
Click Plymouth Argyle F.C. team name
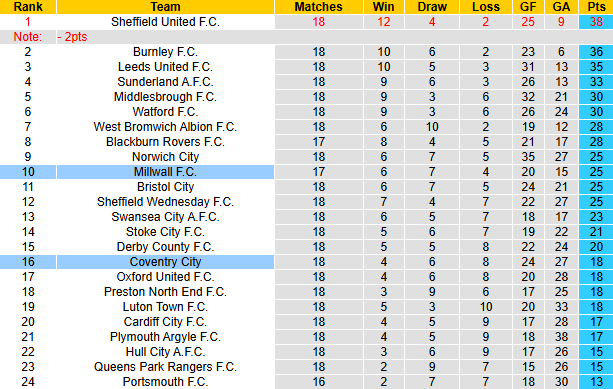click(165, 337)
